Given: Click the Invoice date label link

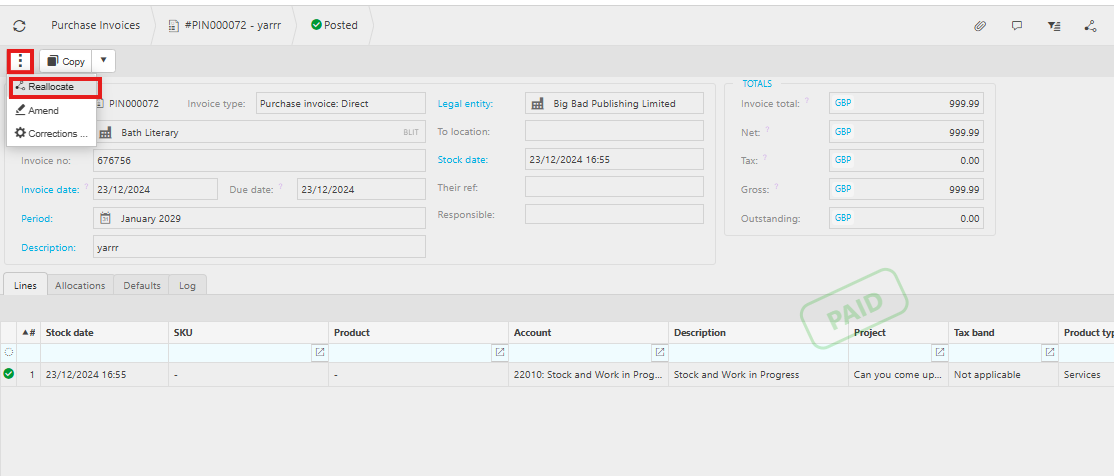Looking at the screenshot, I should tap(51, 190).
